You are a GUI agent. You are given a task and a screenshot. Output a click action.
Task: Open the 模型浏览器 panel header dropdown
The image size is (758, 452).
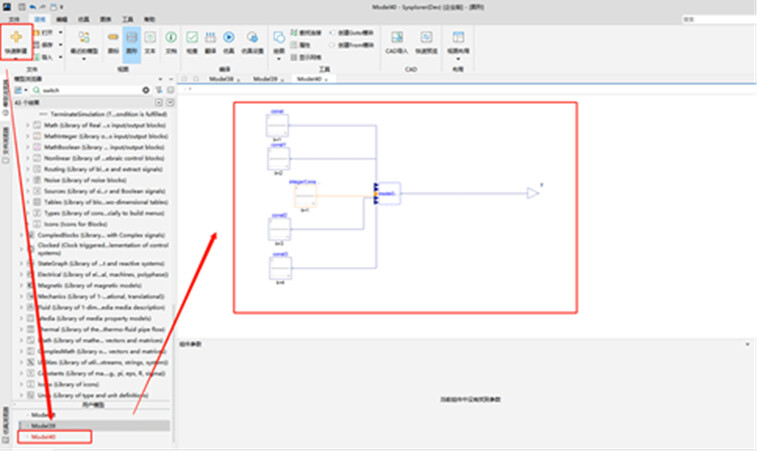(x=160, y=79)
